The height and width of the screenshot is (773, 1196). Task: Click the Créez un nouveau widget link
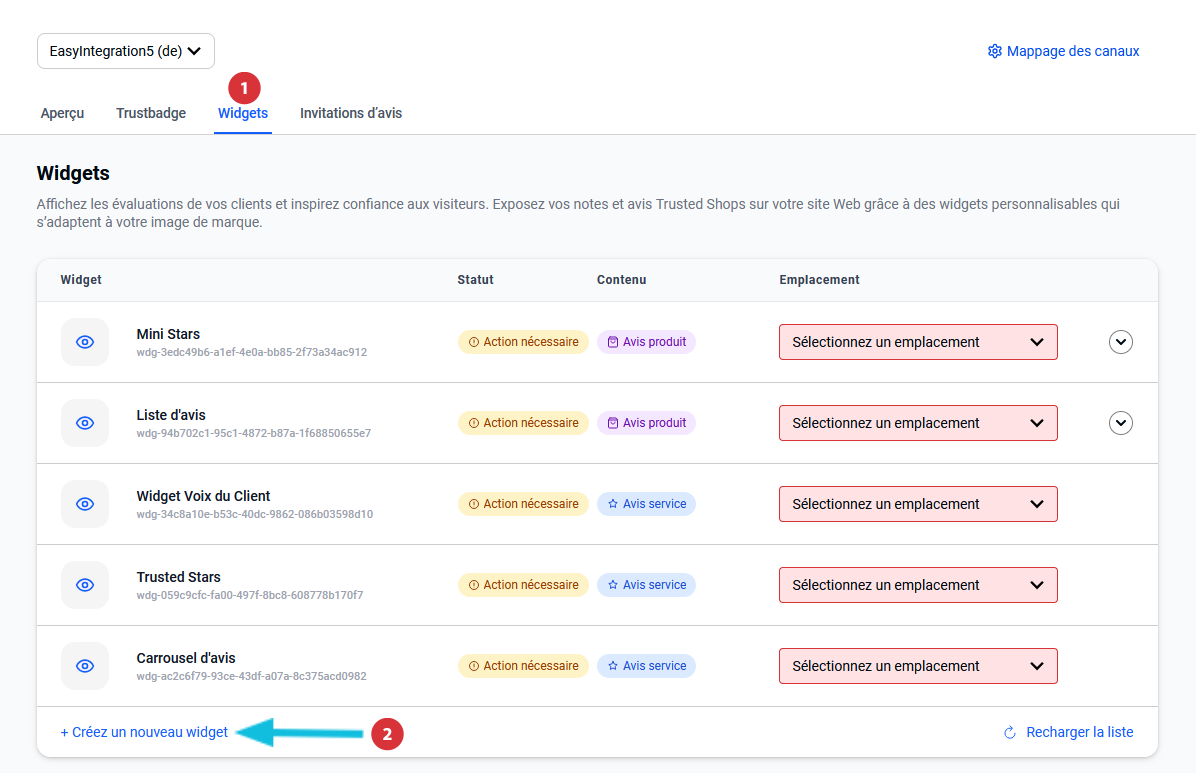coord(144,732)
